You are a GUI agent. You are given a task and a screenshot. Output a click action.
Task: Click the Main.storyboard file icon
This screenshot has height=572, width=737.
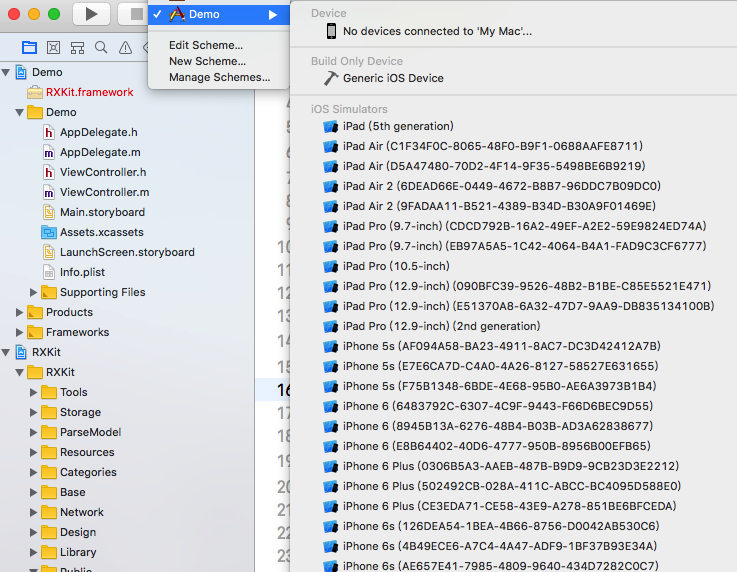point(49,212)
